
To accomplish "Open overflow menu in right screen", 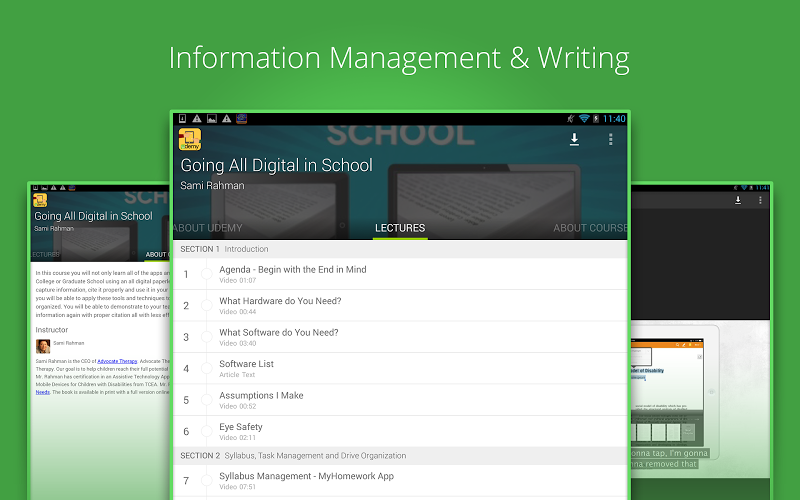I will click(760, 201).
